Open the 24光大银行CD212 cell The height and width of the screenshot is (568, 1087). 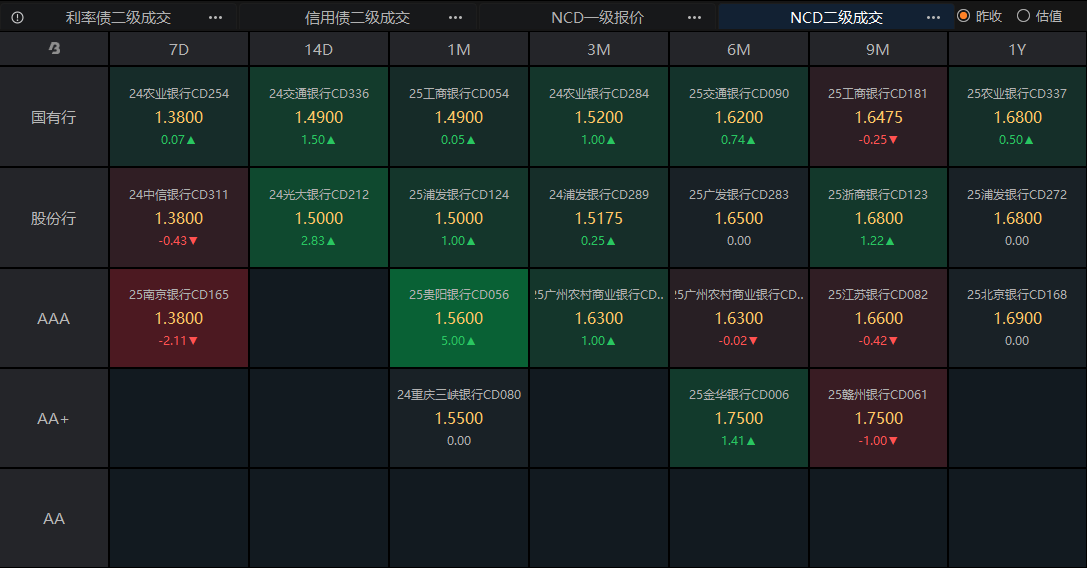(319, 218)
